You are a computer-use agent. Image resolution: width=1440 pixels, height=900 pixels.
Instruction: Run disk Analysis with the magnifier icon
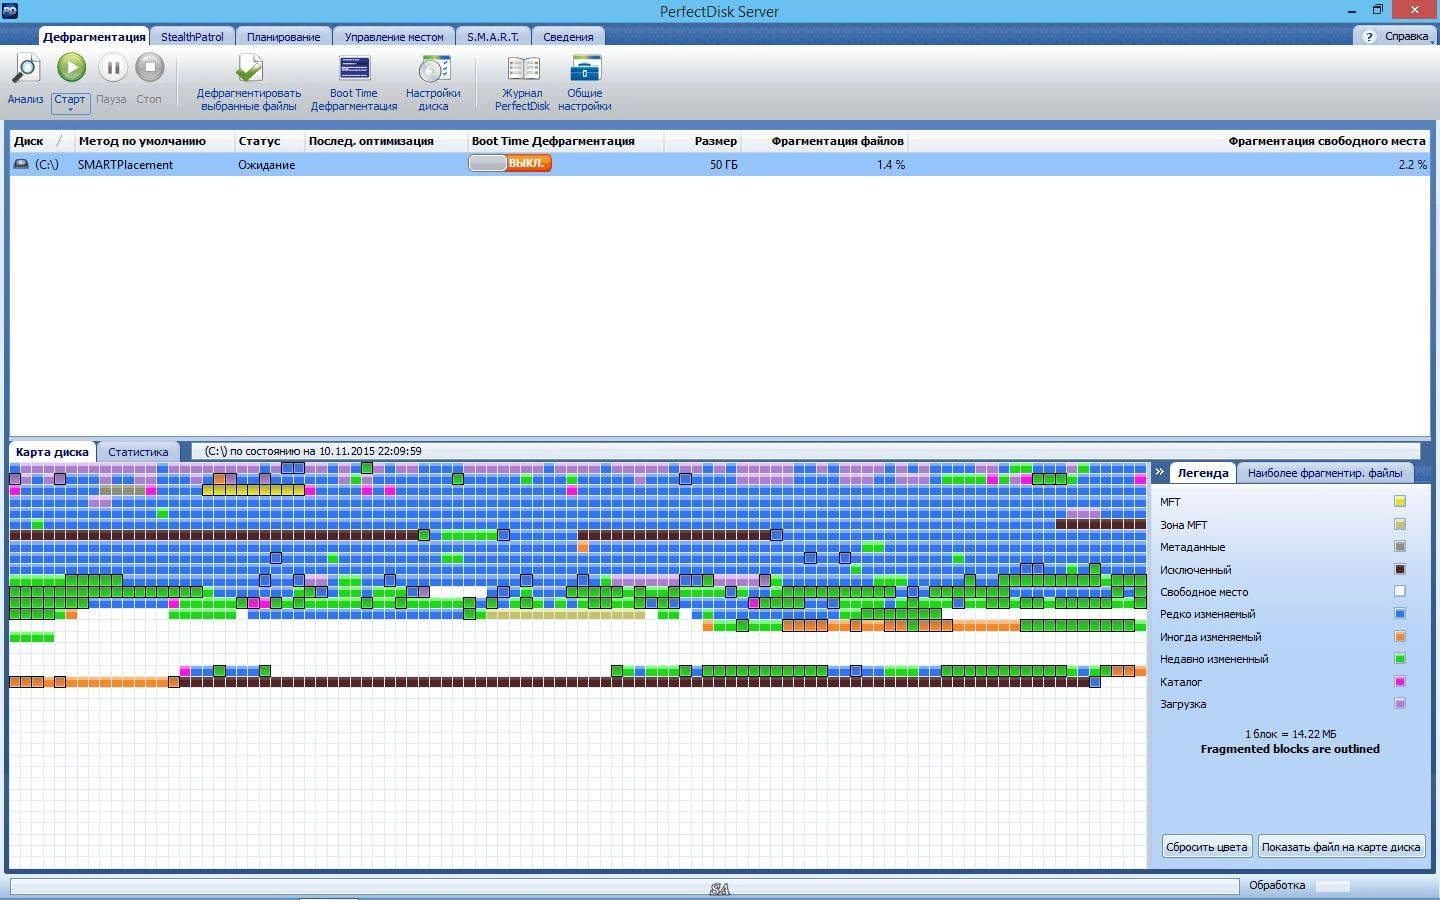(25, 69)
